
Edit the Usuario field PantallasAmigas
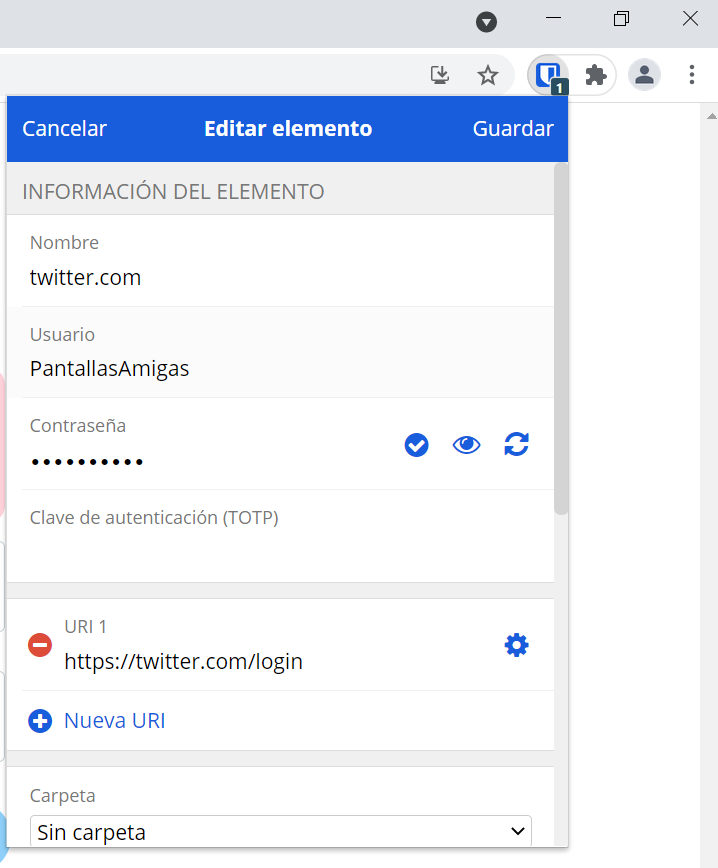coord(280,368)
